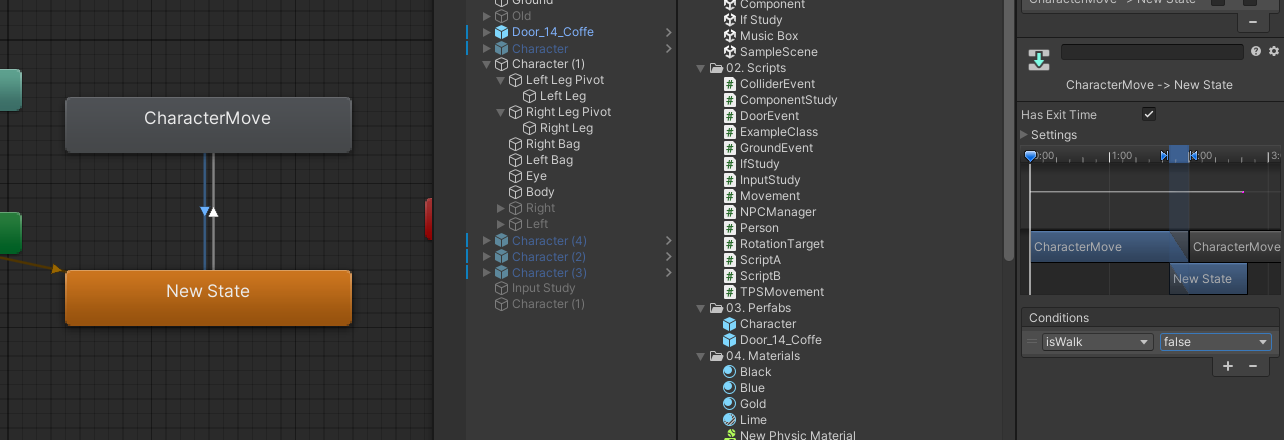Click the transition name input field
The image size is (1284, 440).
1153,52
